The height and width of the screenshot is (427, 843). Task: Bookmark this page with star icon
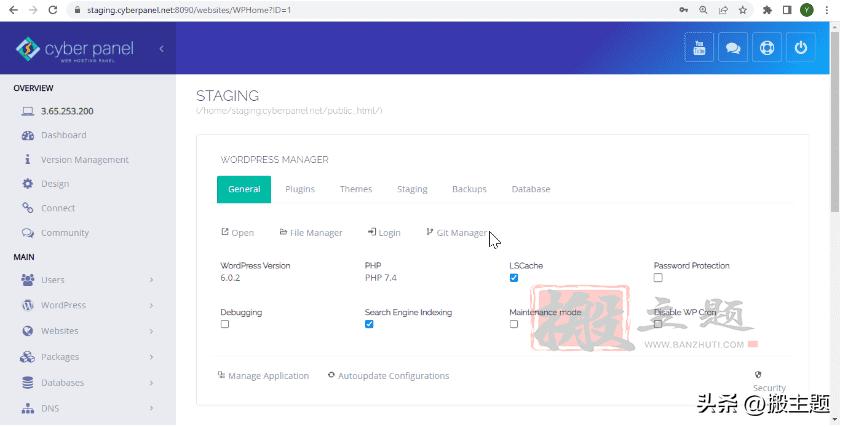[x=742, y=10]
